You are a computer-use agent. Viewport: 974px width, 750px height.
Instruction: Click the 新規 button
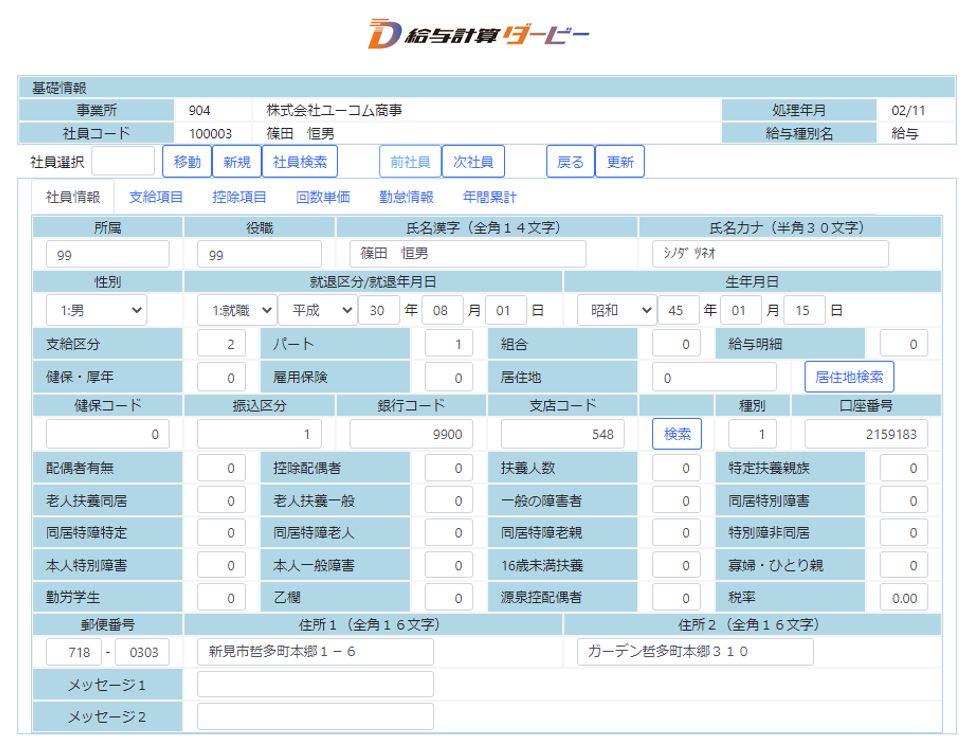[236, 161]
